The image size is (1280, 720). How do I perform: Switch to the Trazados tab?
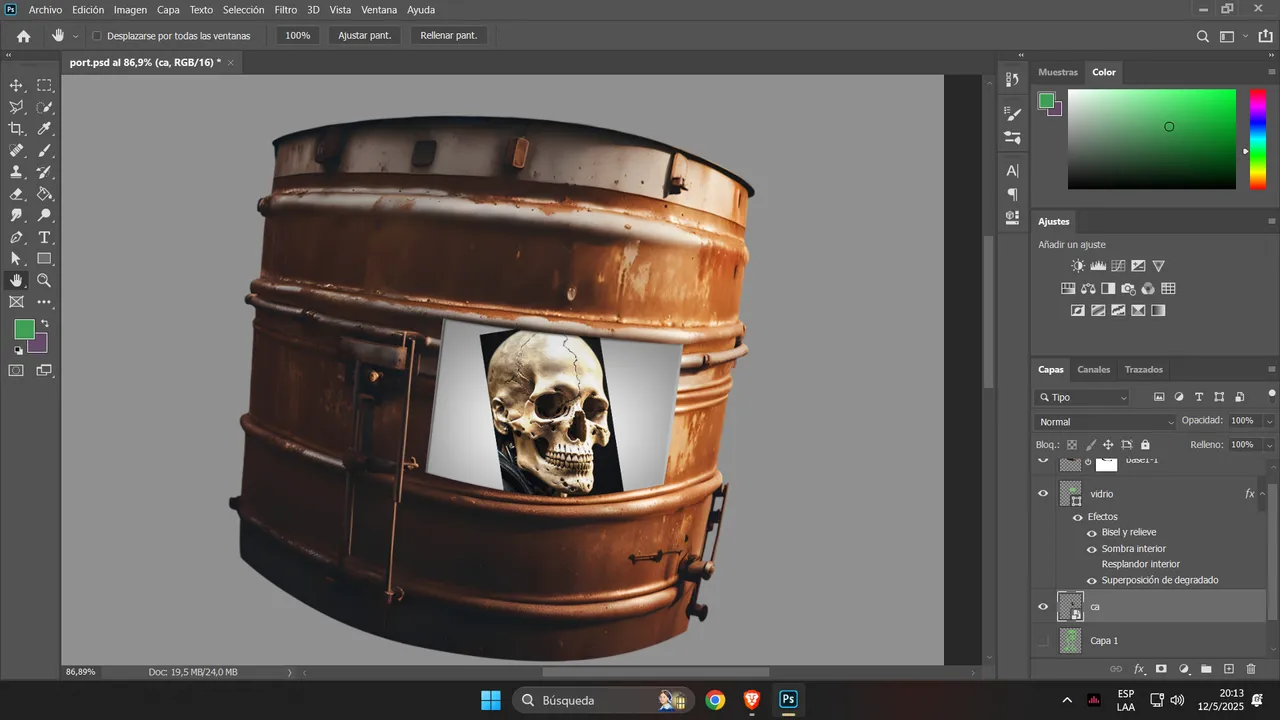tap(1143, 370)
